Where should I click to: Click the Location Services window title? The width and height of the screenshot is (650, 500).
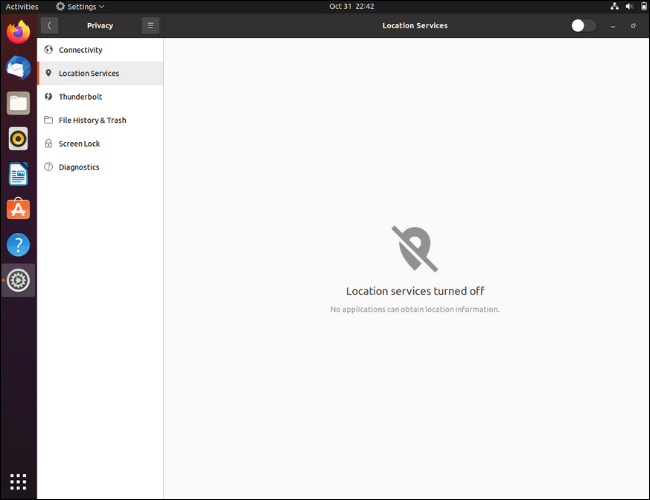tap(415, 26)
